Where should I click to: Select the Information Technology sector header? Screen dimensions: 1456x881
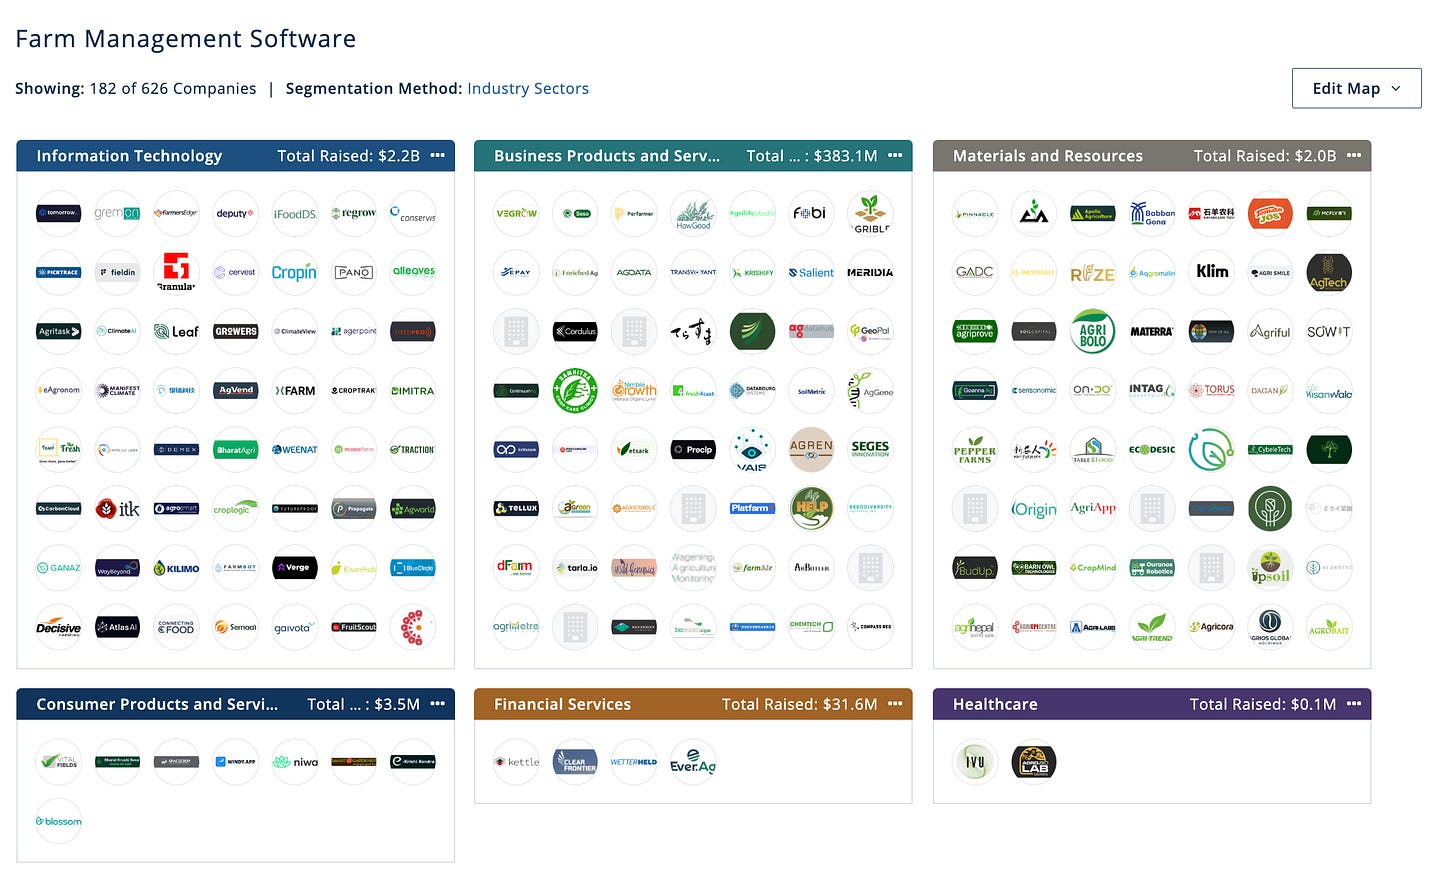(235, 155)
